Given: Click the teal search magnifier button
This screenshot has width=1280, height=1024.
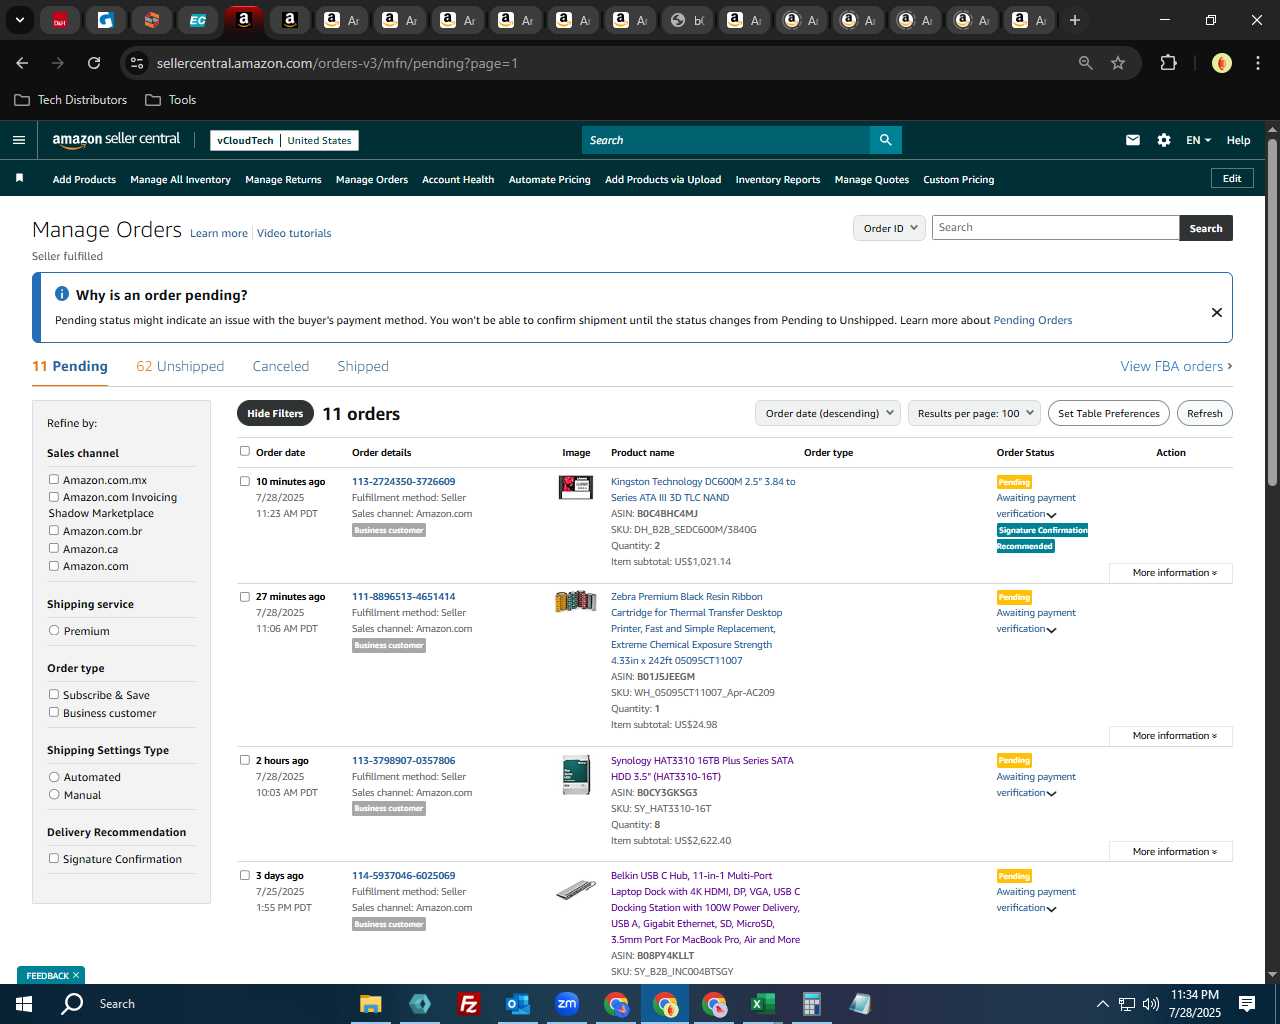Looking at the screenshot, I should pos(886,140).
